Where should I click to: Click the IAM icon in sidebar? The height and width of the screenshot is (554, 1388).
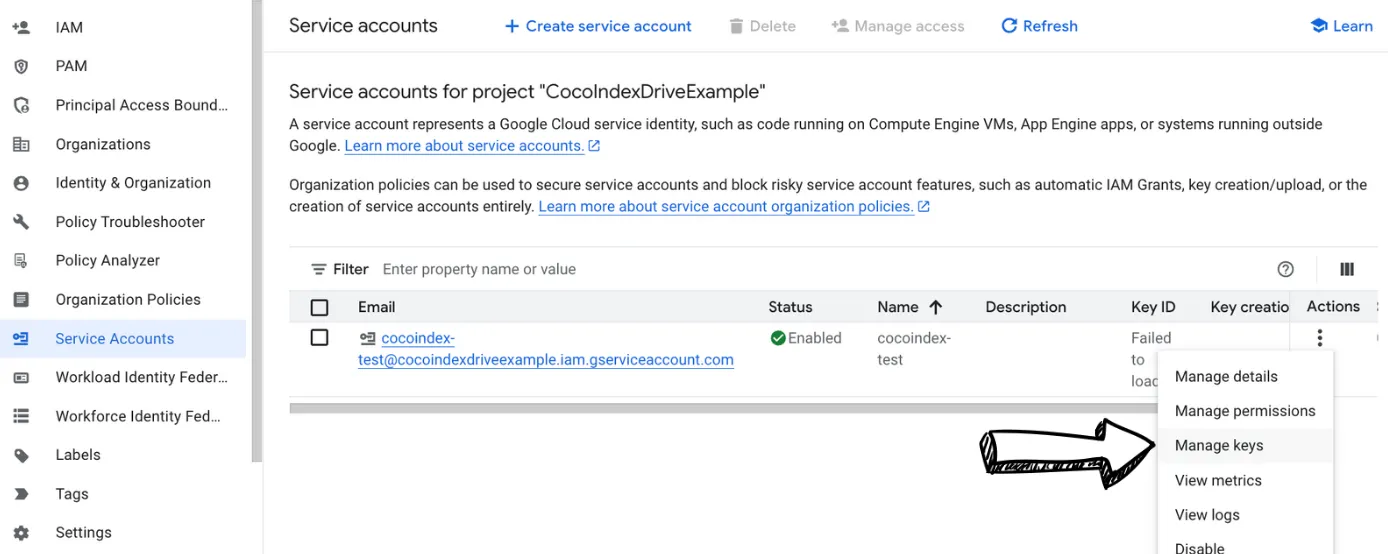pyautogui.click(x=21, y=27)
